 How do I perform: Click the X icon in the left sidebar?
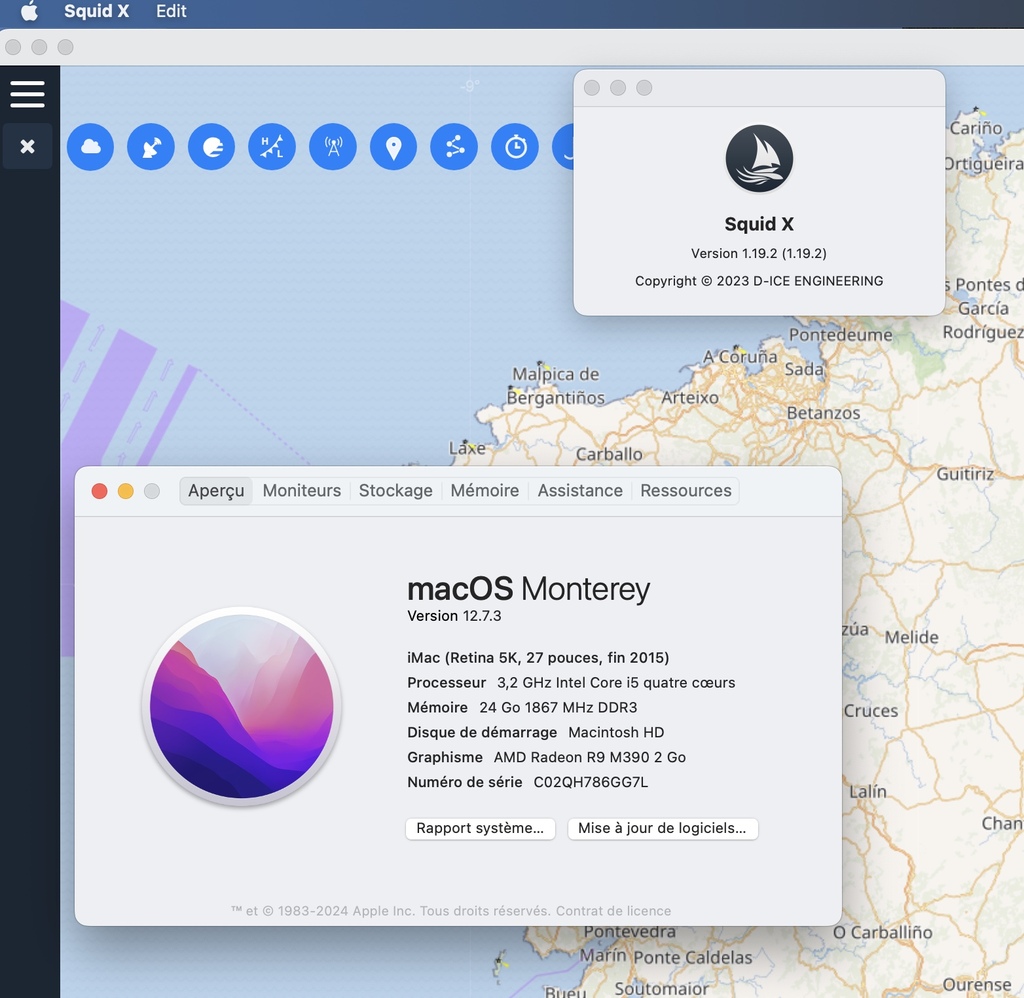pyautogui.click(x=27, y=146)
